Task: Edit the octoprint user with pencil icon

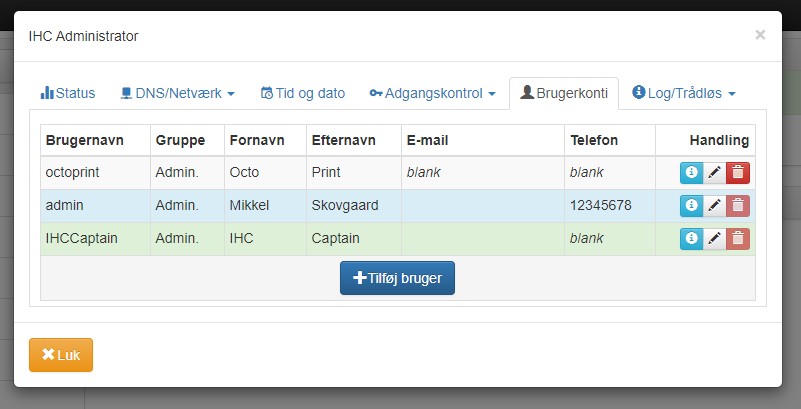Action: tap(714, 173)
